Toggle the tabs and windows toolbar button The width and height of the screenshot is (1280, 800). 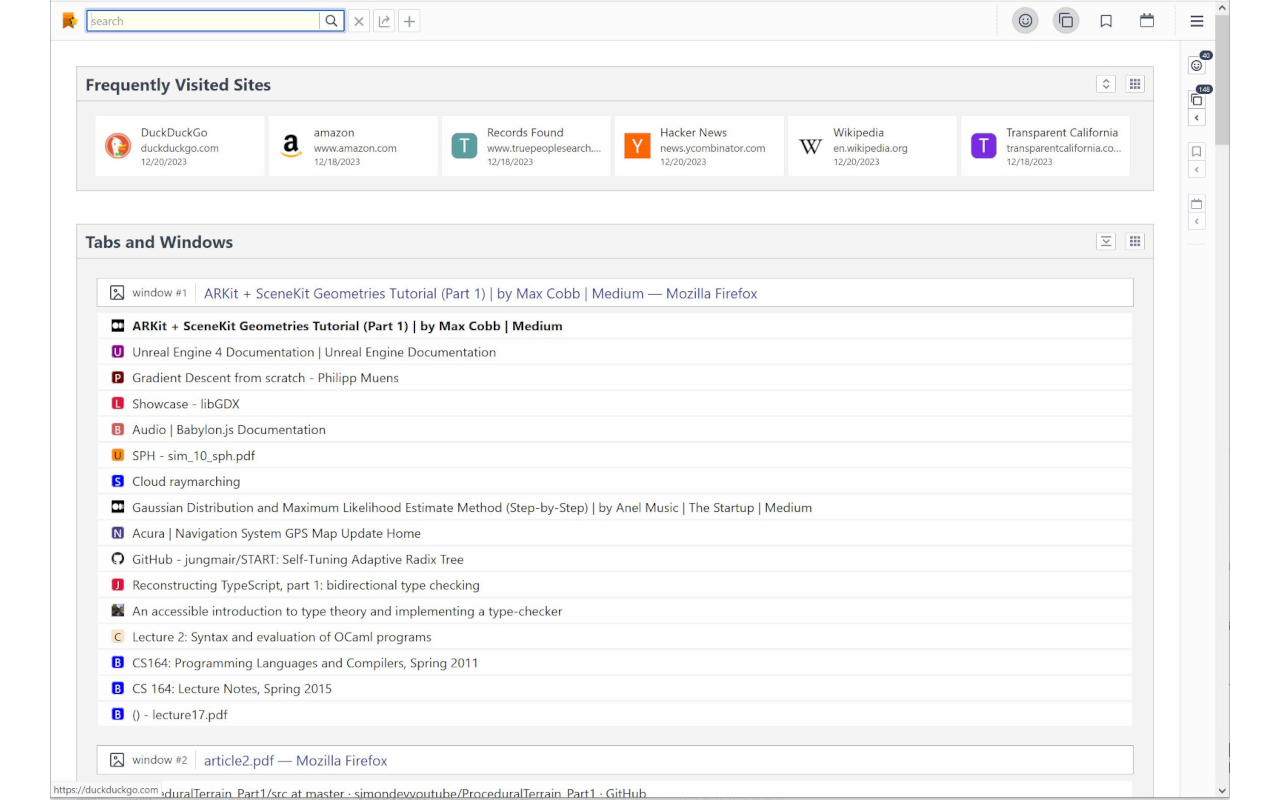click(1066, 21)
